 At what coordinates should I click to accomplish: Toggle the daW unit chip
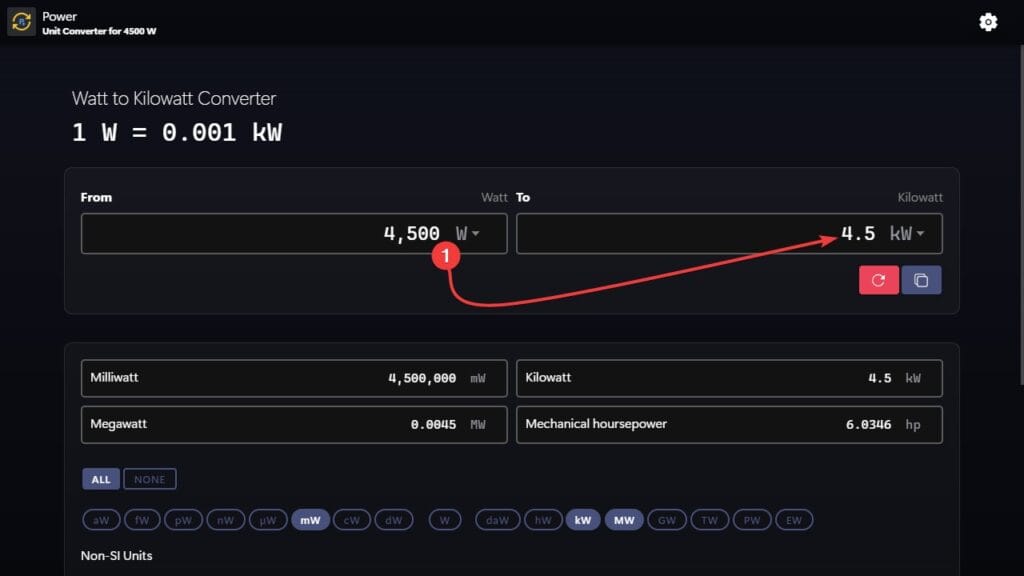[498, 520]
